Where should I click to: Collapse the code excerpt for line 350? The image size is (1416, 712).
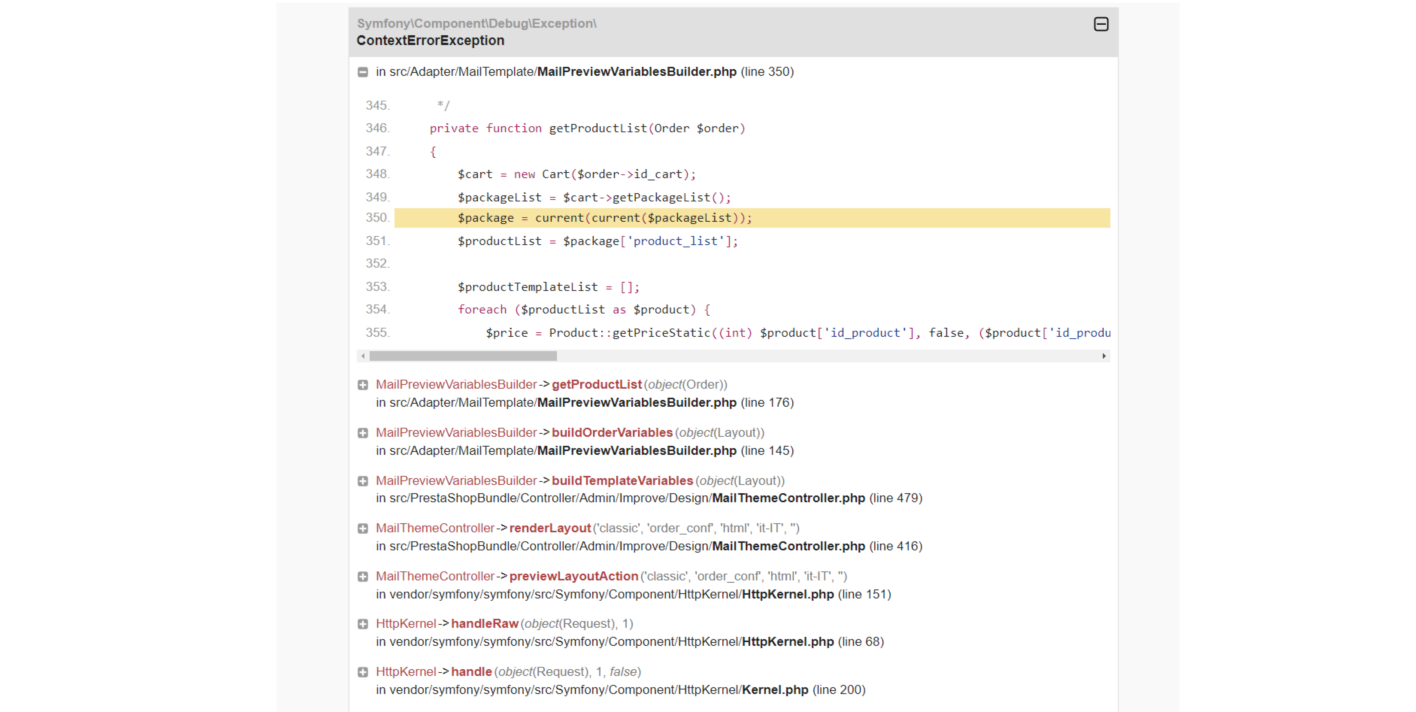pos(363,72)
